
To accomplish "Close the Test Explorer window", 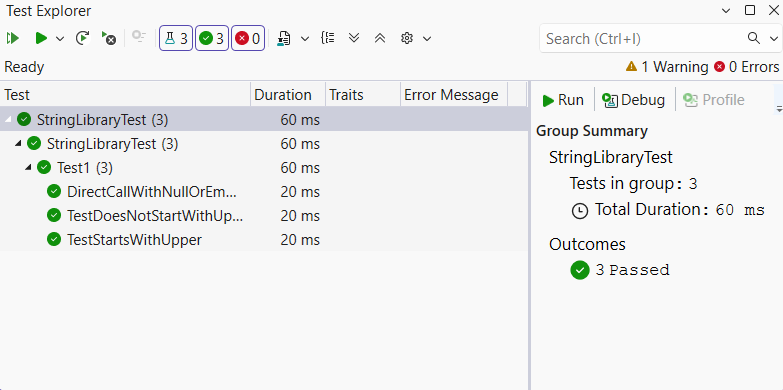I will pos(774,10).
